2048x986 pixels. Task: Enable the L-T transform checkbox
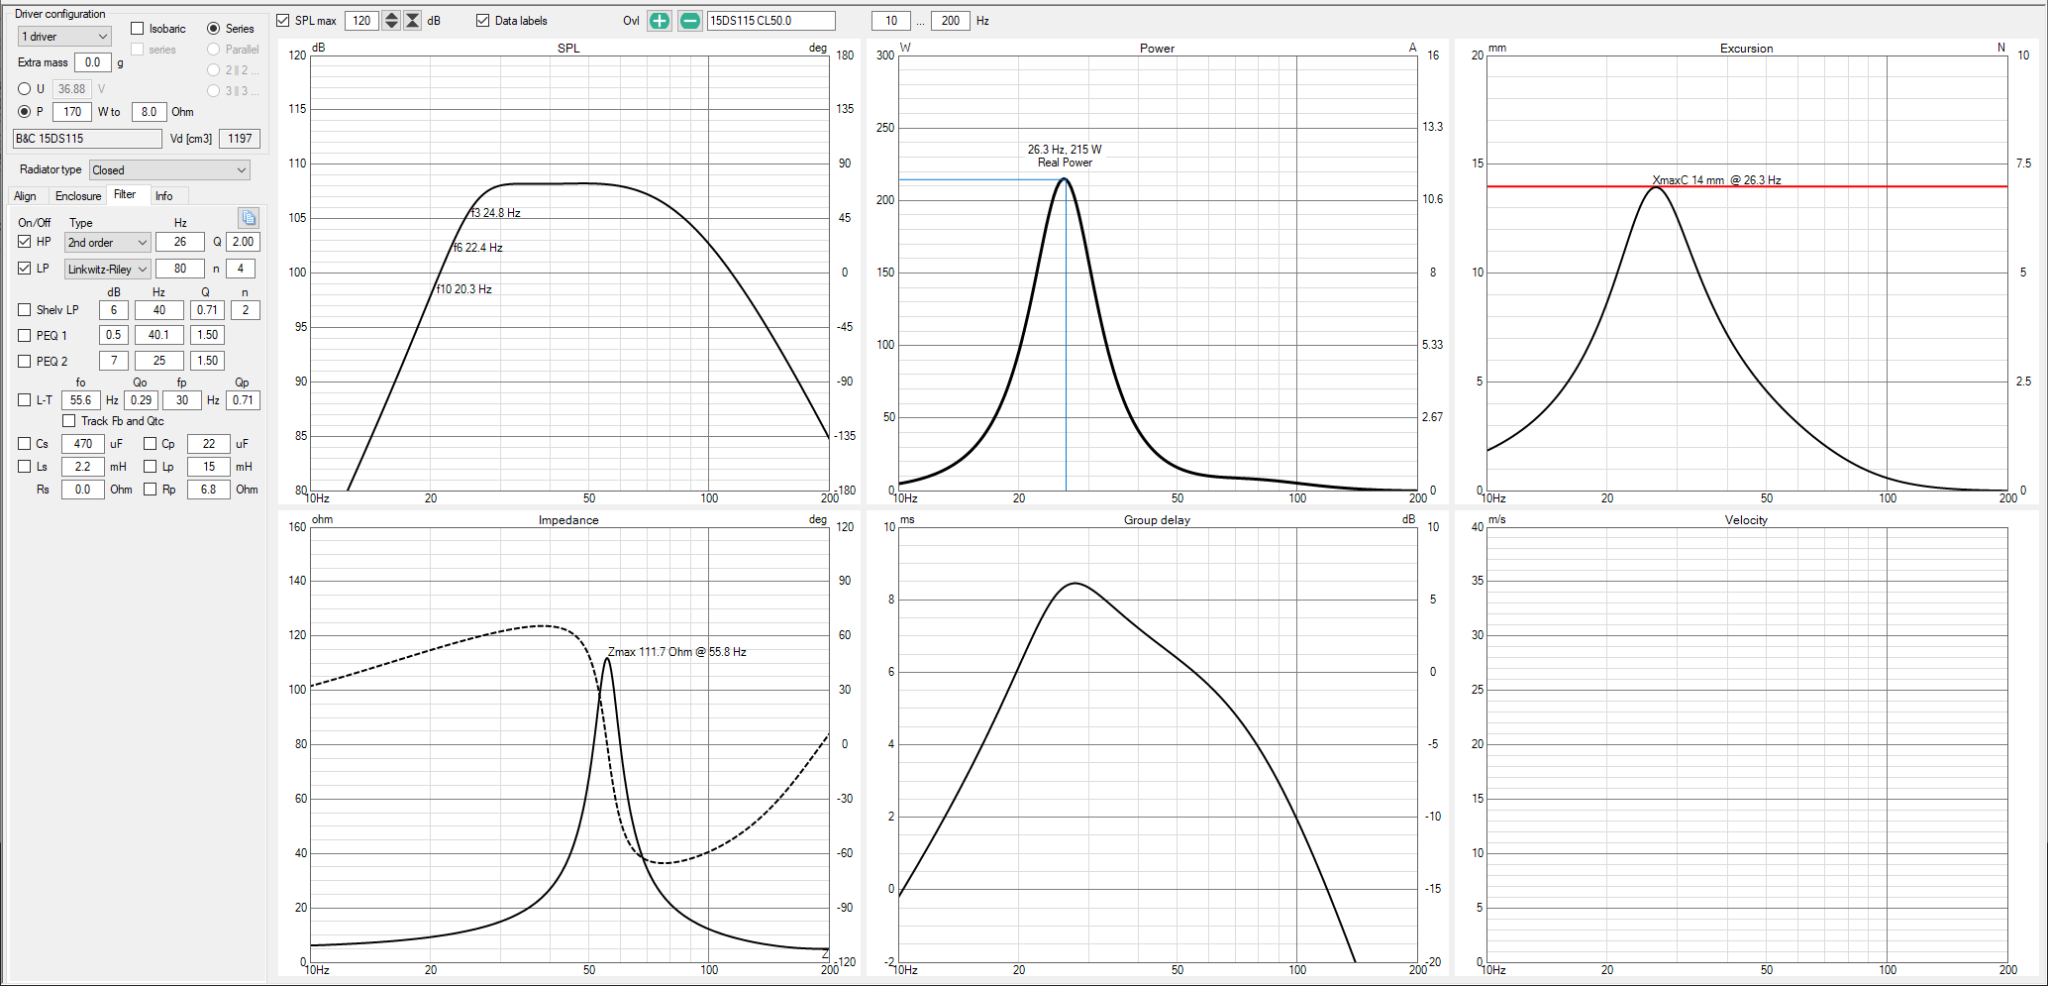click(25, 400)
